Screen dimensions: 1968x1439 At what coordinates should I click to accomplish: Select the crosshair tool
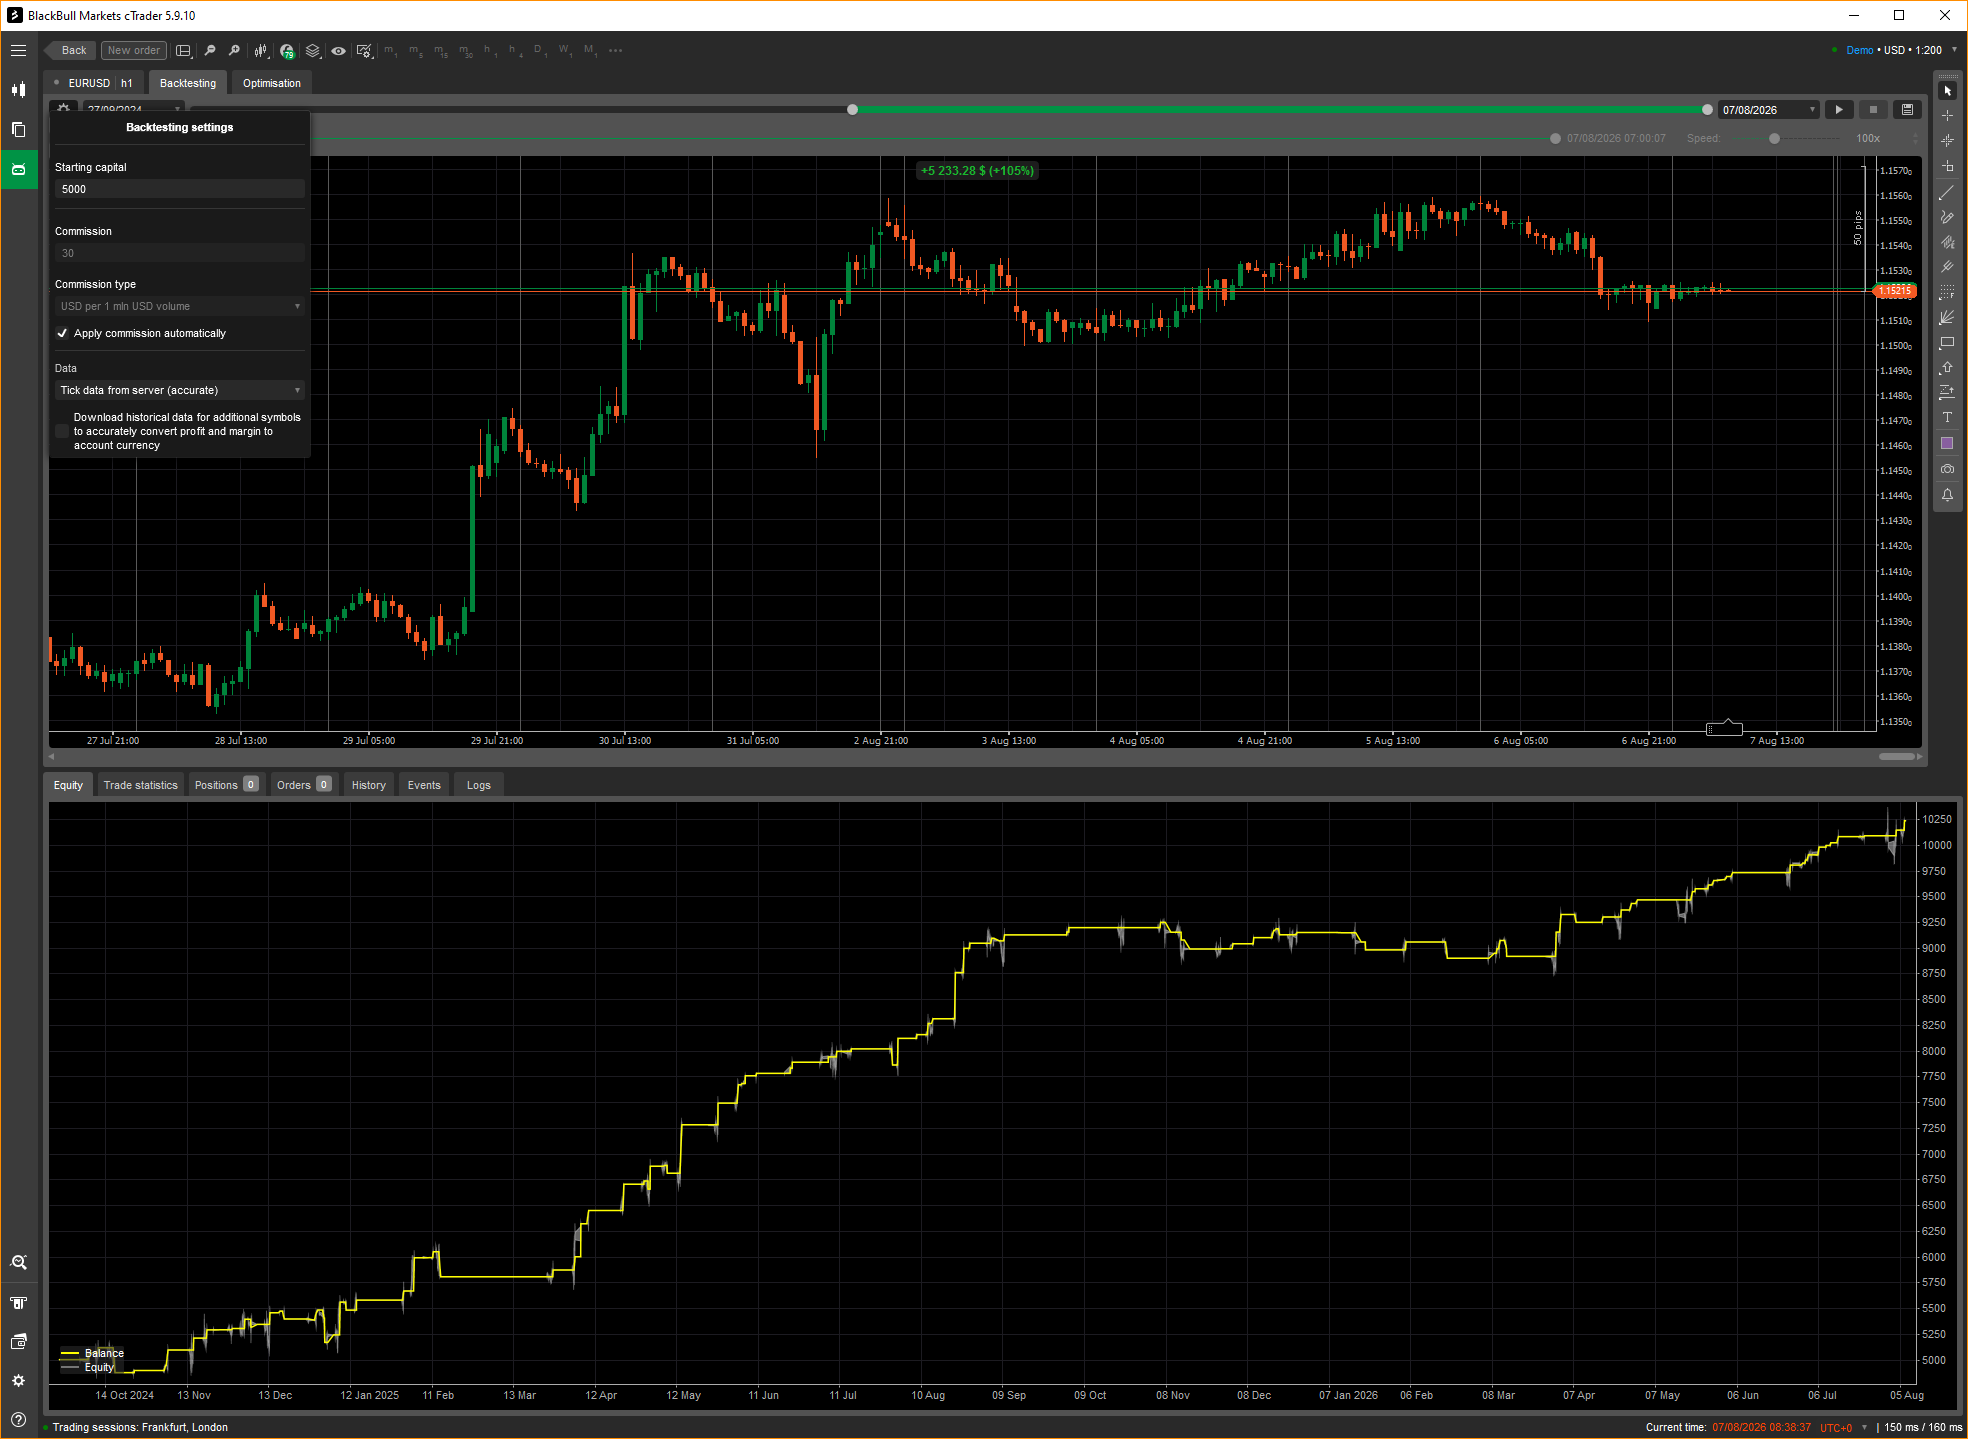click(x=1947, y=116)
